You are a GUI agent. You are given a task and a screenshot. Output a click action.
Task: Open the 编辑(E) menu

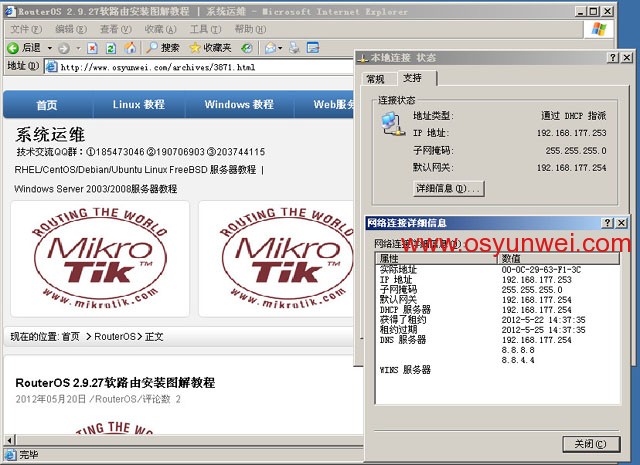click(x=71, y=29)
